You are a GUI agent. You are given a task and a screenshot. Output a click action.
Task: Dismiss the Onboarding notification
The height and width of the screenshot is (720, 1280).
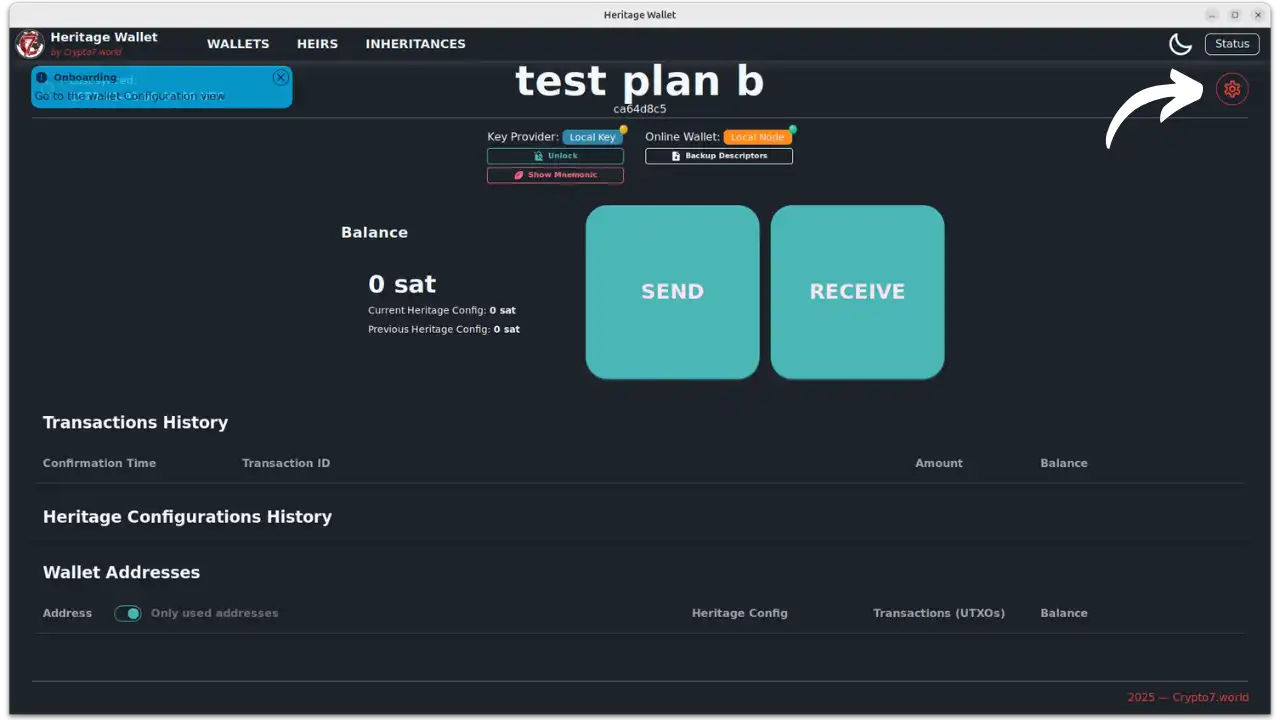(x=280, y=77)
